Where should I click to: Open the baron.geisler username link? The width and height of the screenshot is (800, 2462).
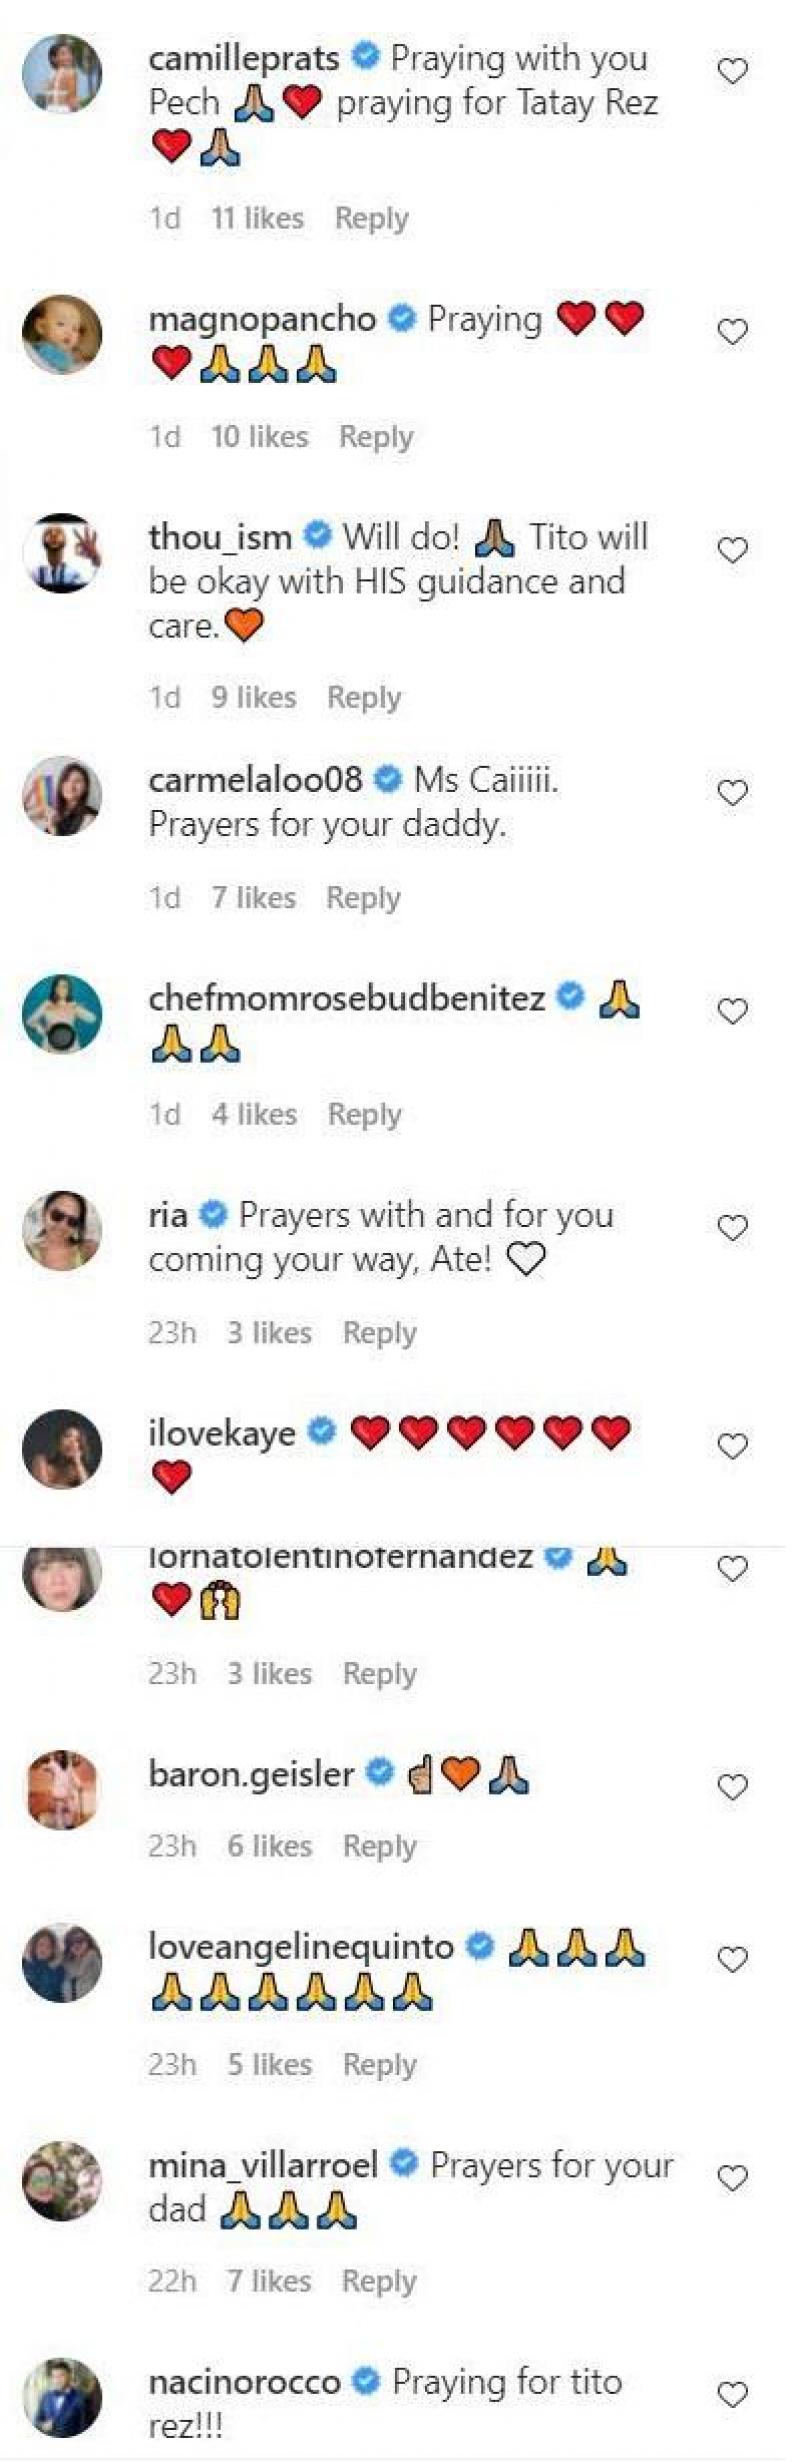[x=251, y=1774]
